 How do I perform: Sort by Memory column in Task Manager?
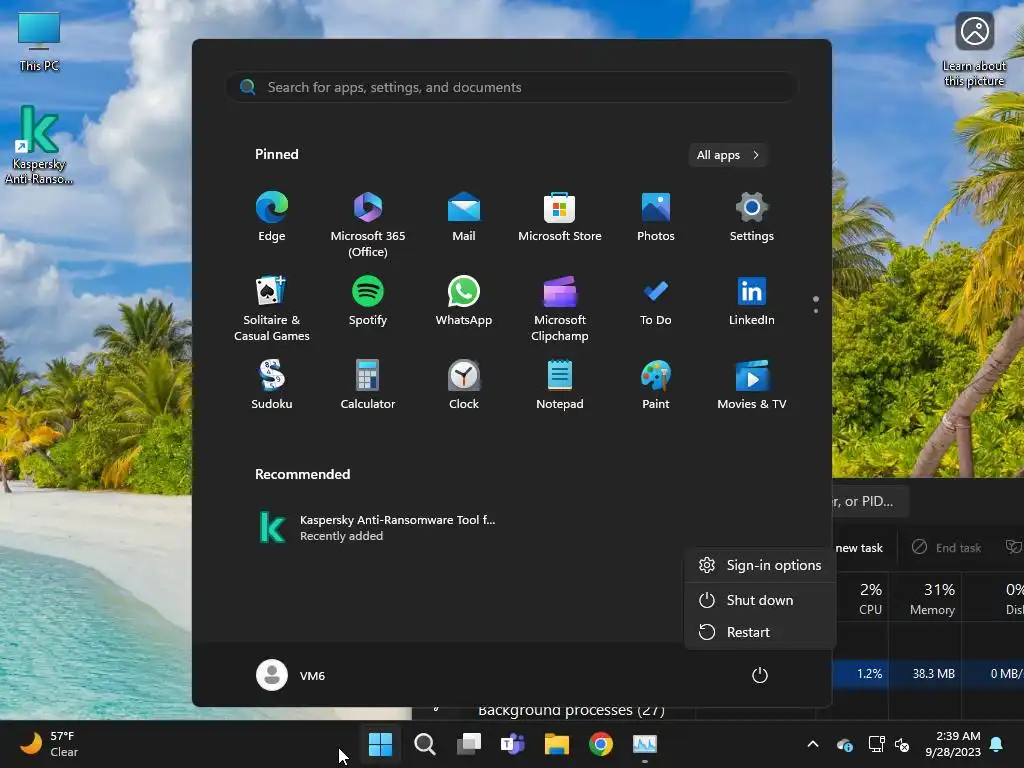(x=925, y=598)
